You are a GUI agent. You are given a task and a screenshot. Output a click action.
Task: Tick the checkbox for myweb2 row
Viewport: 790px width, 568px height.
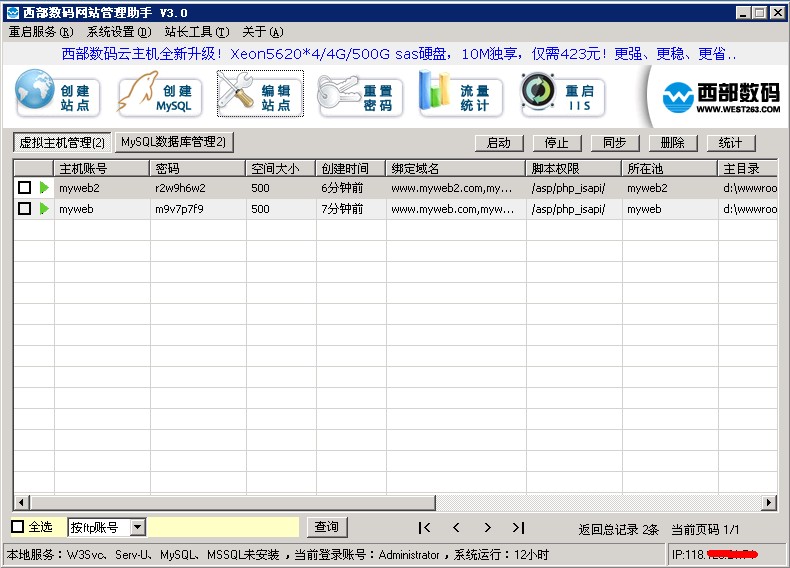(x=24, y=188)
